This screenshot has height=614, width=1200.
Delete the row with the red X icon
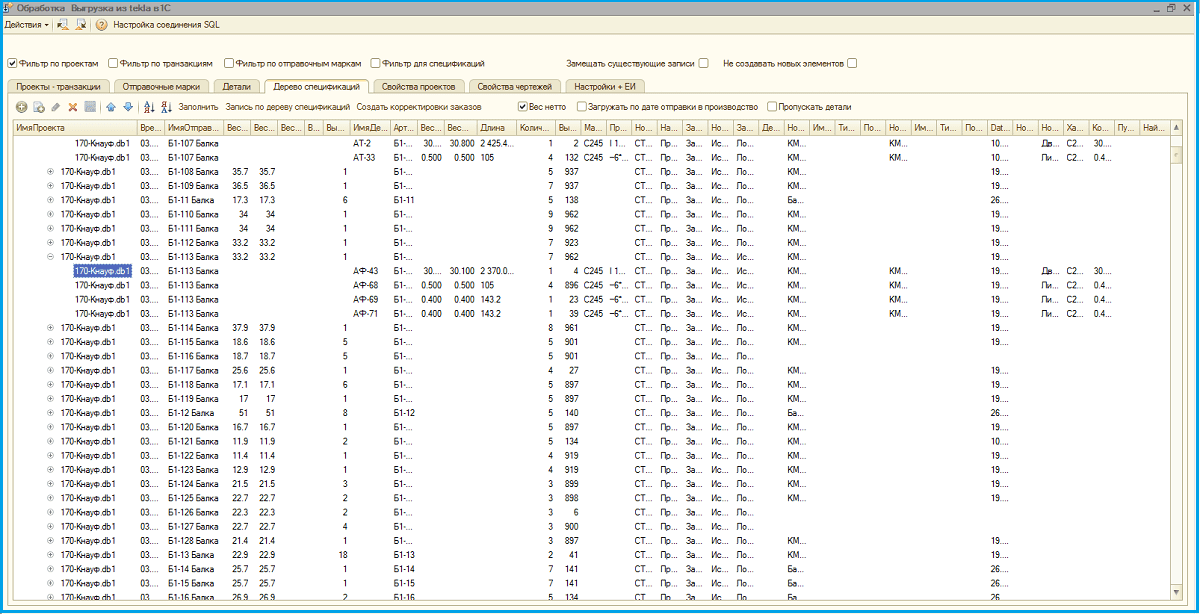tap(73, 107)
